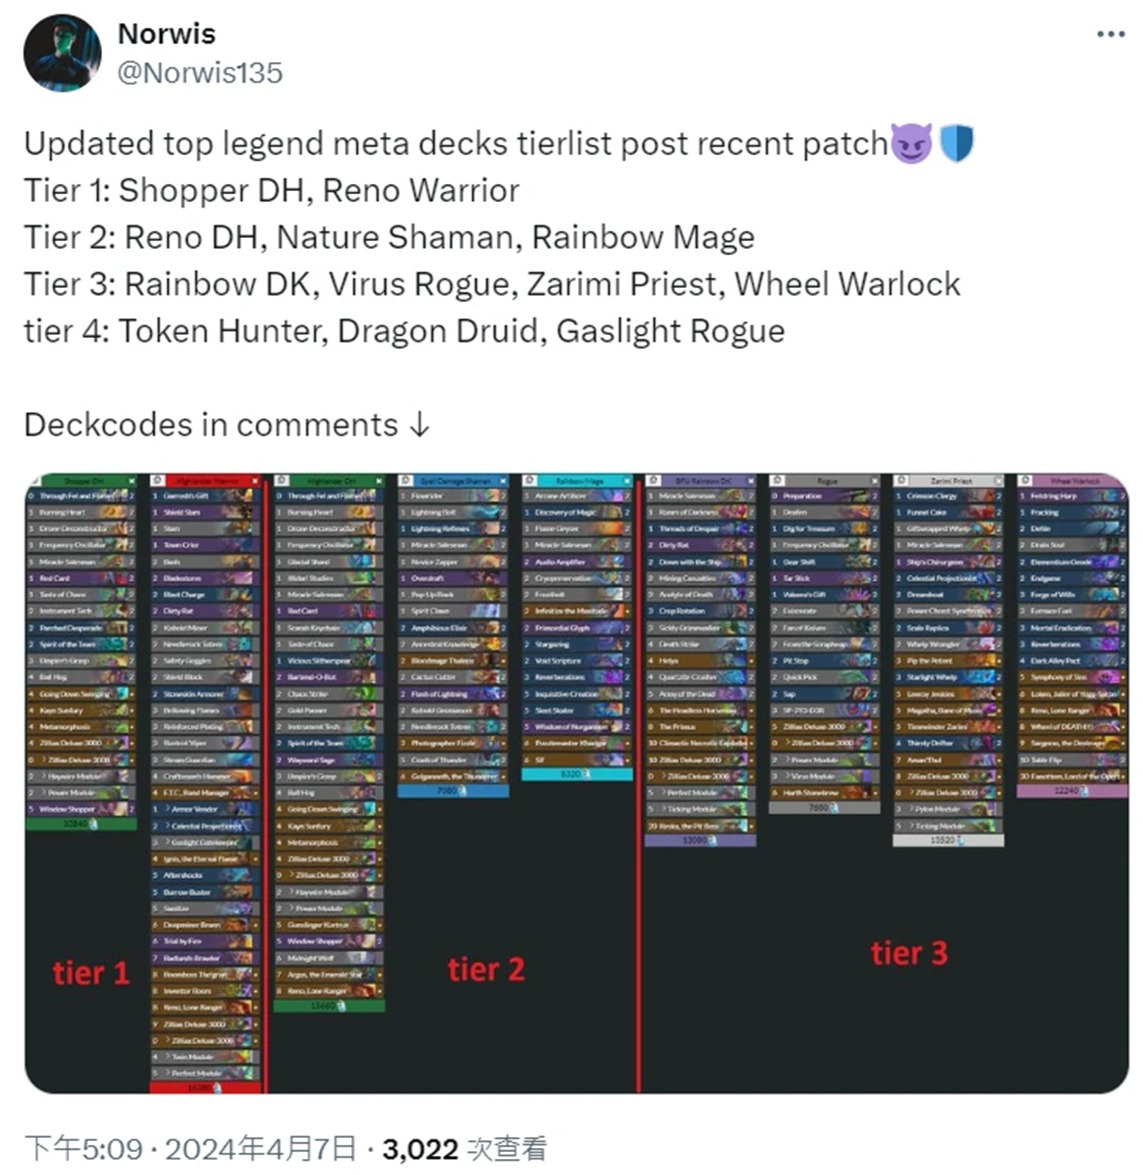Copy the Highlander Warrior deck code icon

pyautogui.click(x=157, y=480)
